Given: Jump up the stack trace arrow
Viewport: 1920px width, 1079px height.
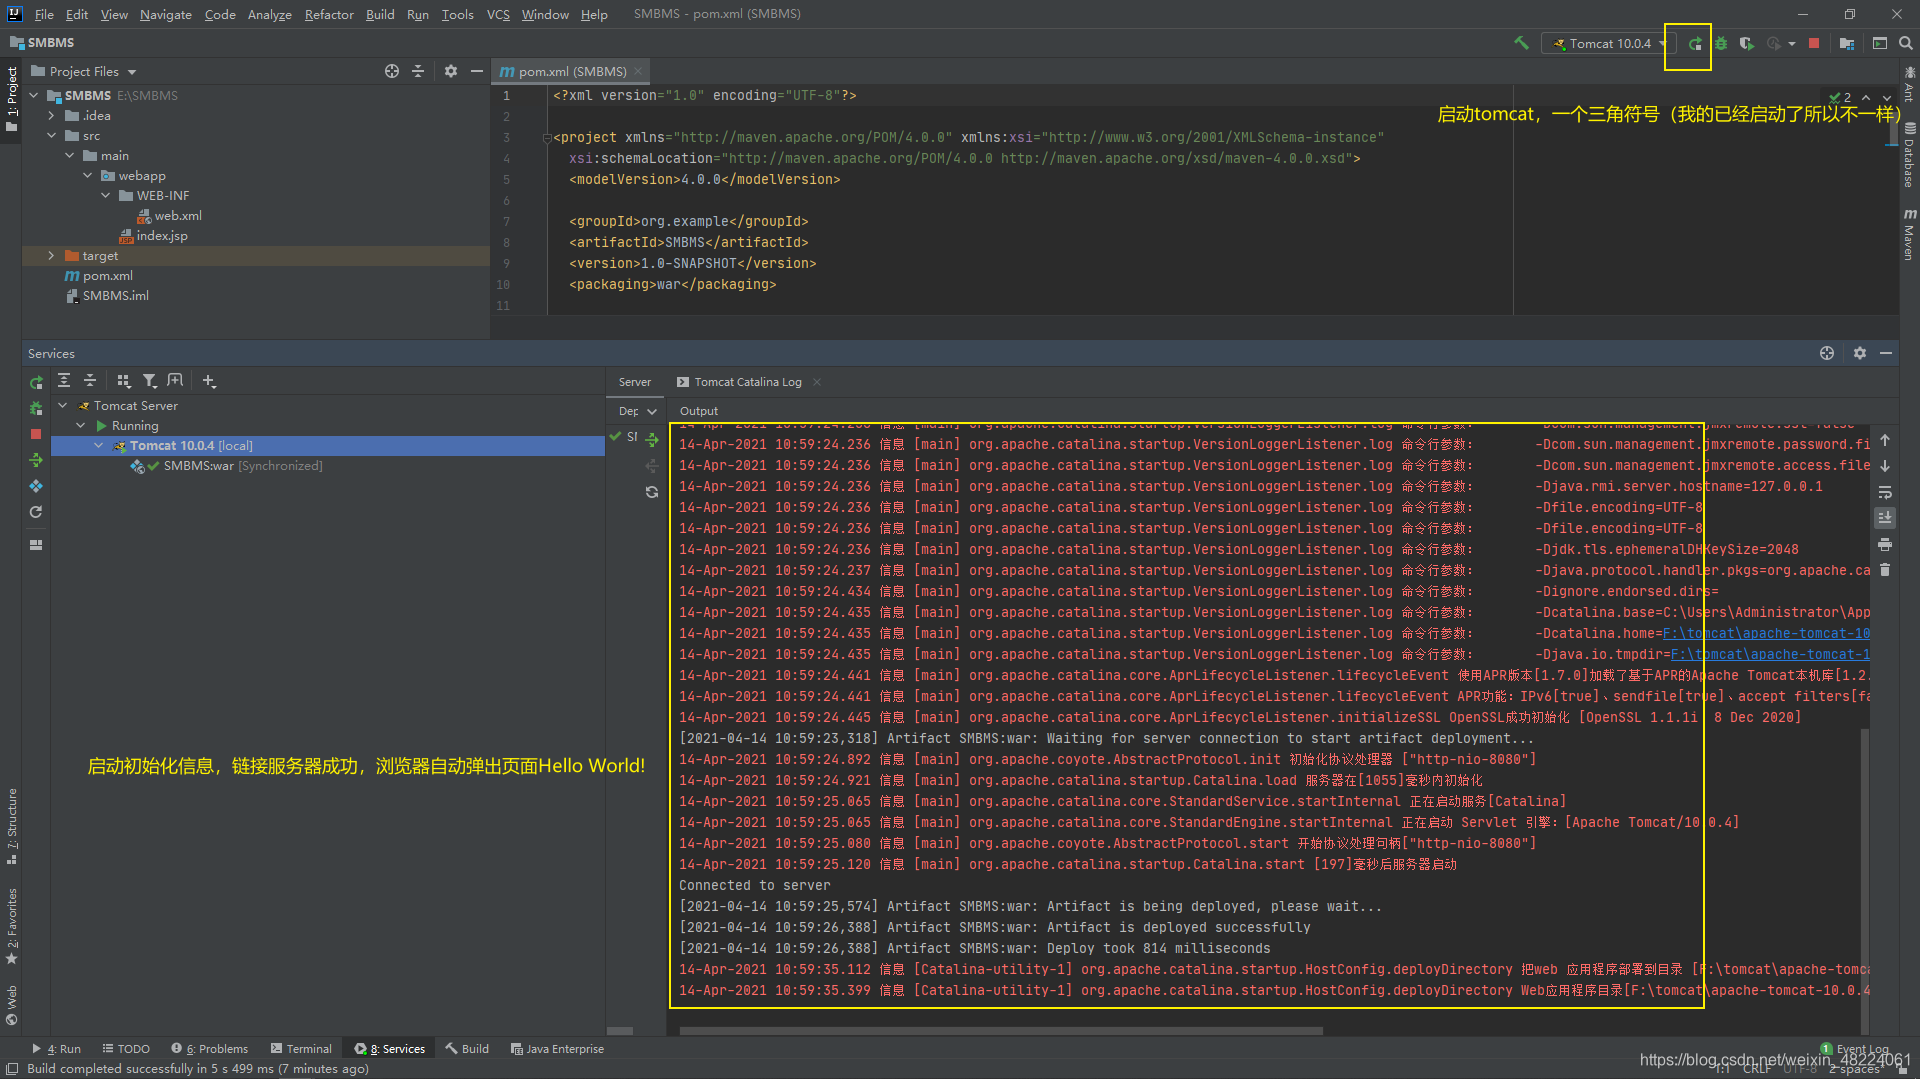Looking at the screenshot, I should tap(1885, 440).
